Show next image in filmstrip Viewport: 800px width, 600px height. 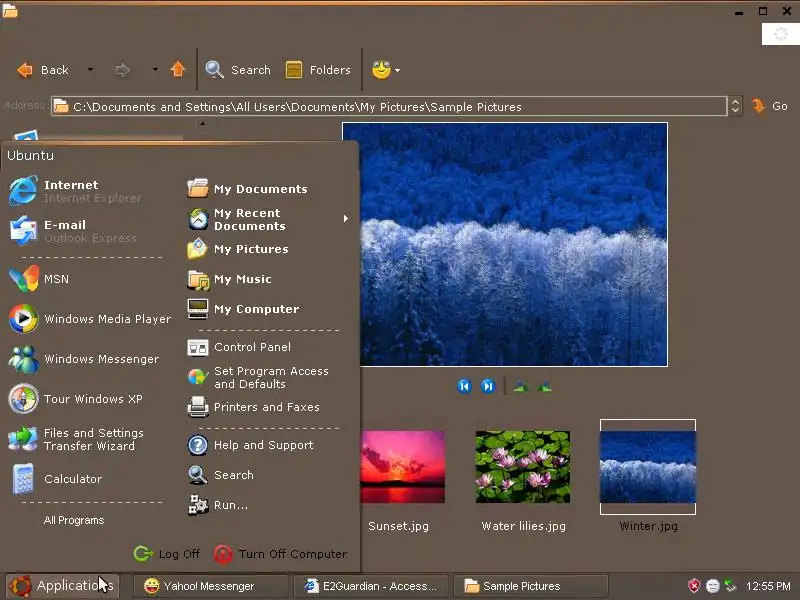pos(488,386)
